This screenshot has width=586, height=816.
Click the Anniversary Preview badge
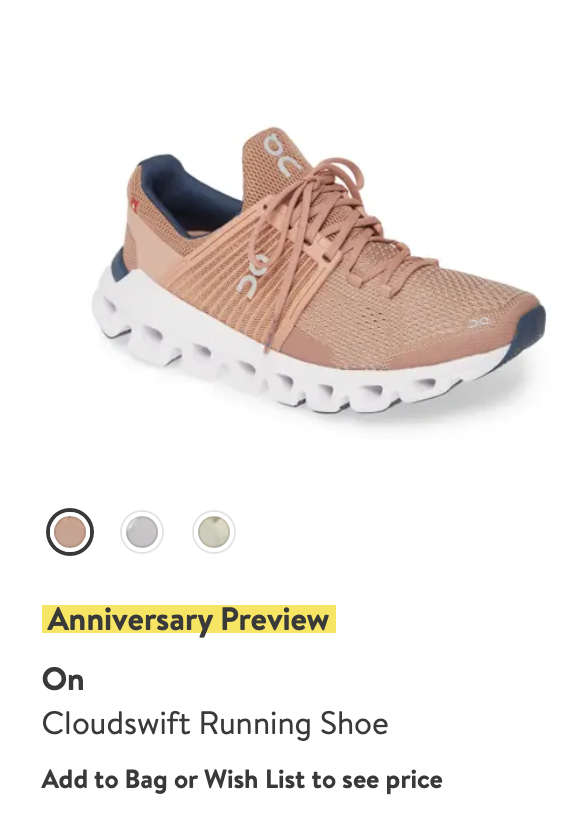tap(189, 619)
